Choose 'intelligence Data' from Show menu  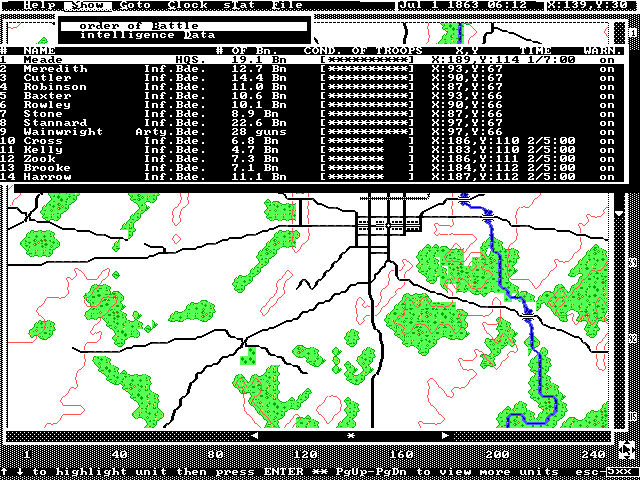point(138,35)
